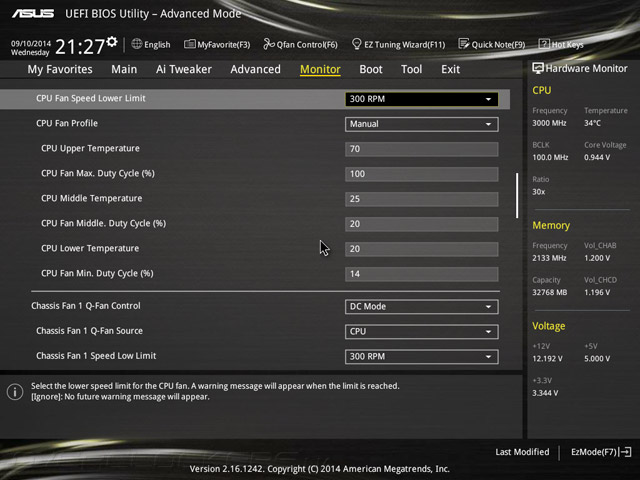
Task: Select Chassis Fan 1 Speed Low Limit label
Action: 96,356
